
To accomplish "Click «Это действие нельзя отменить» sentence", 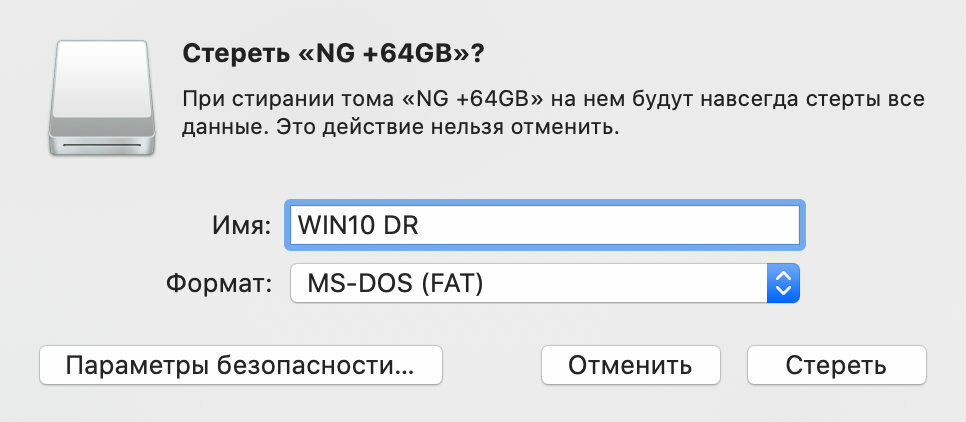I will coord(447,128).
